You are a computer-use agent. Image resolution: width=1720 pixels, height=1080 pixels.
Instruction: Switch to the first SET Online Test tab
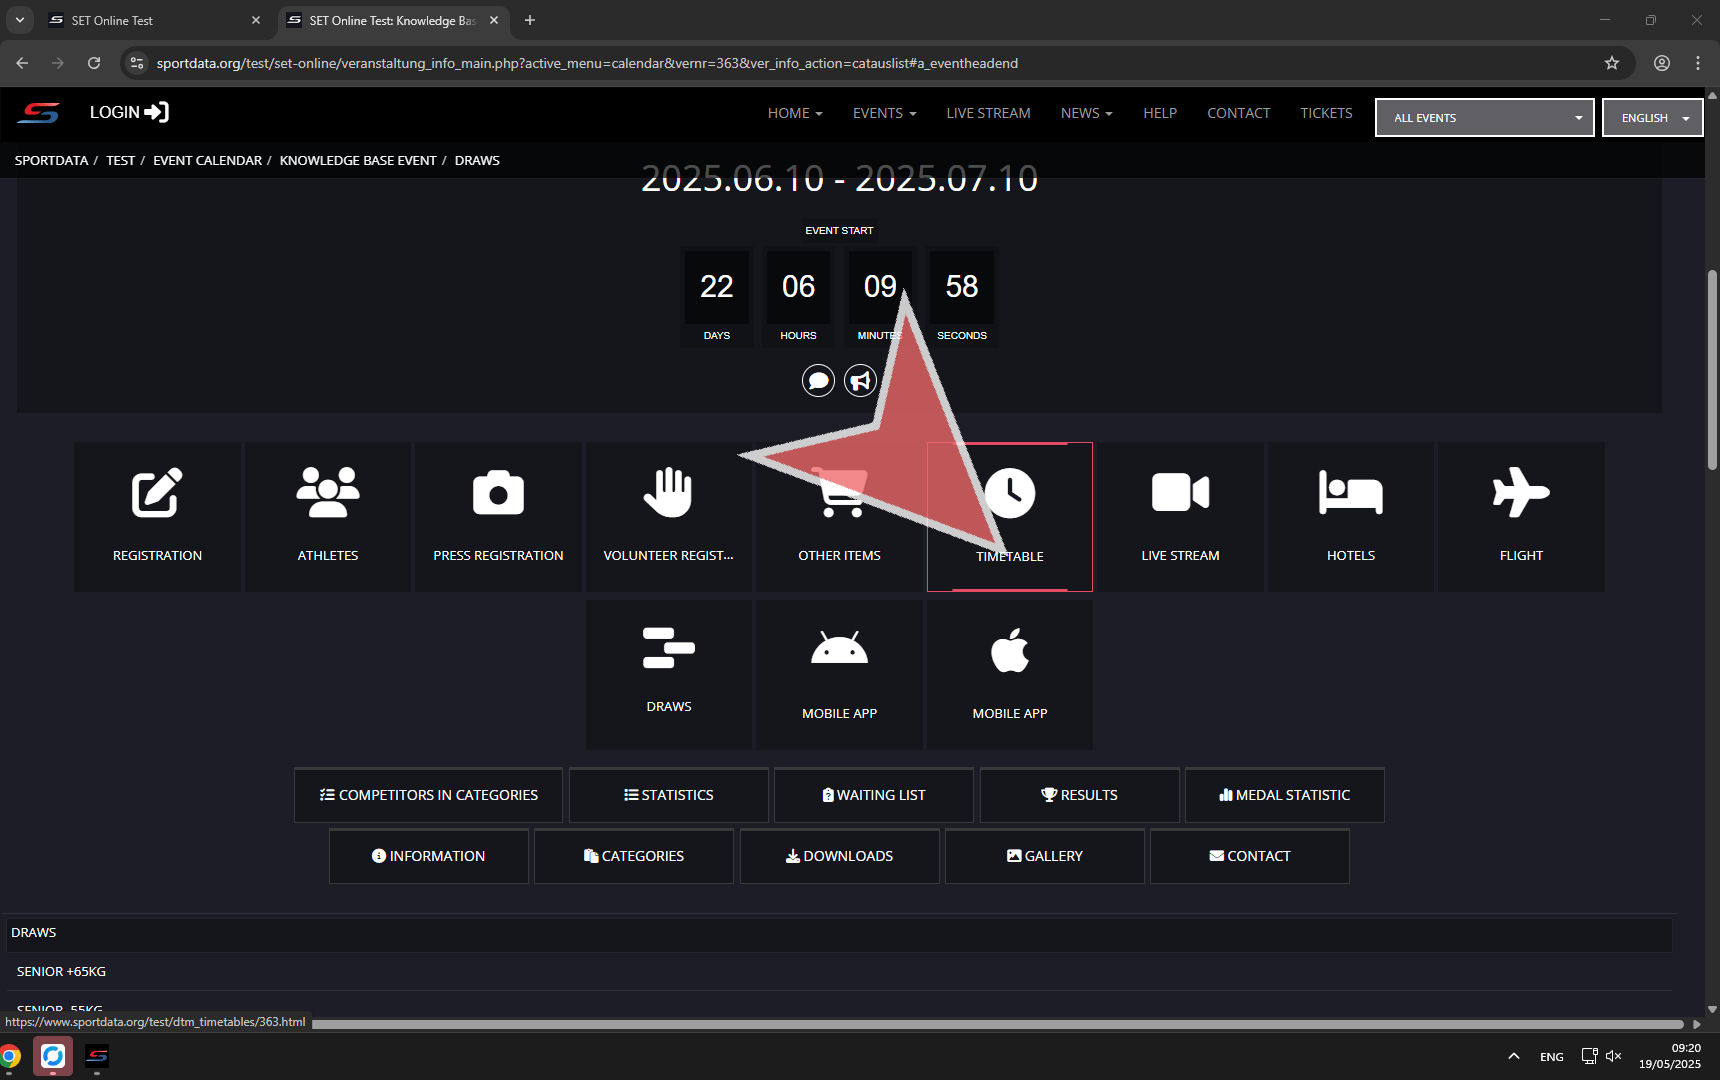(150, 20)
